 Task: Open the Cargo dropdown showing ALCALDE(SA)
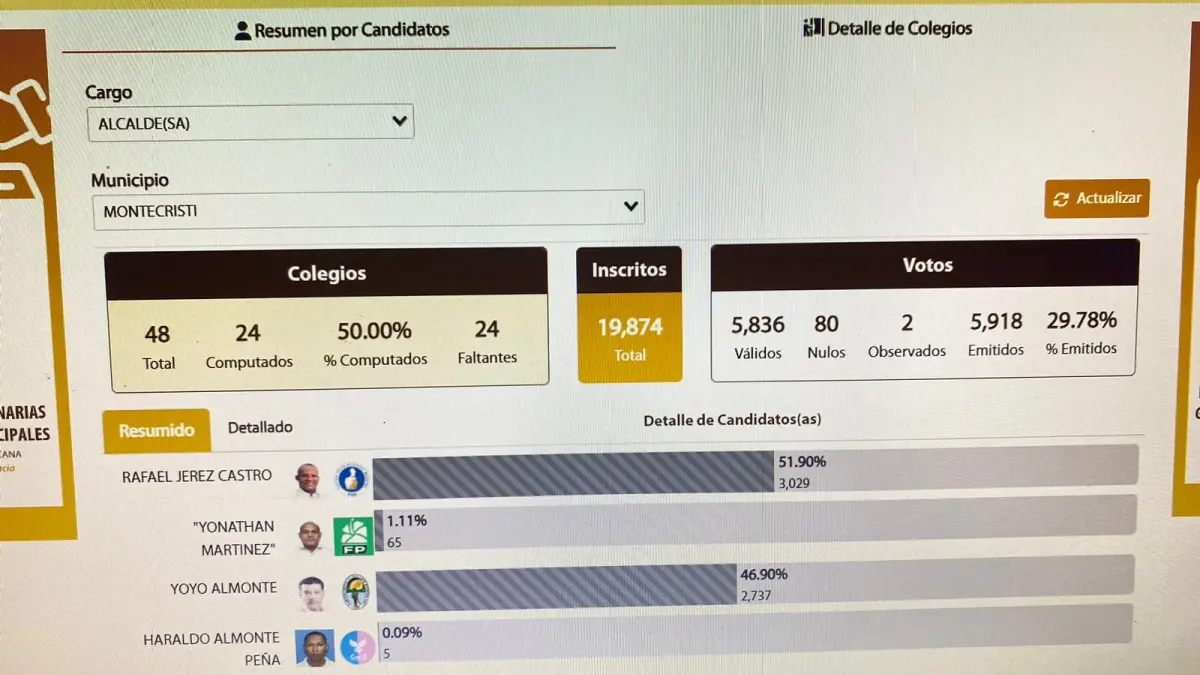[x=250, y=123]
